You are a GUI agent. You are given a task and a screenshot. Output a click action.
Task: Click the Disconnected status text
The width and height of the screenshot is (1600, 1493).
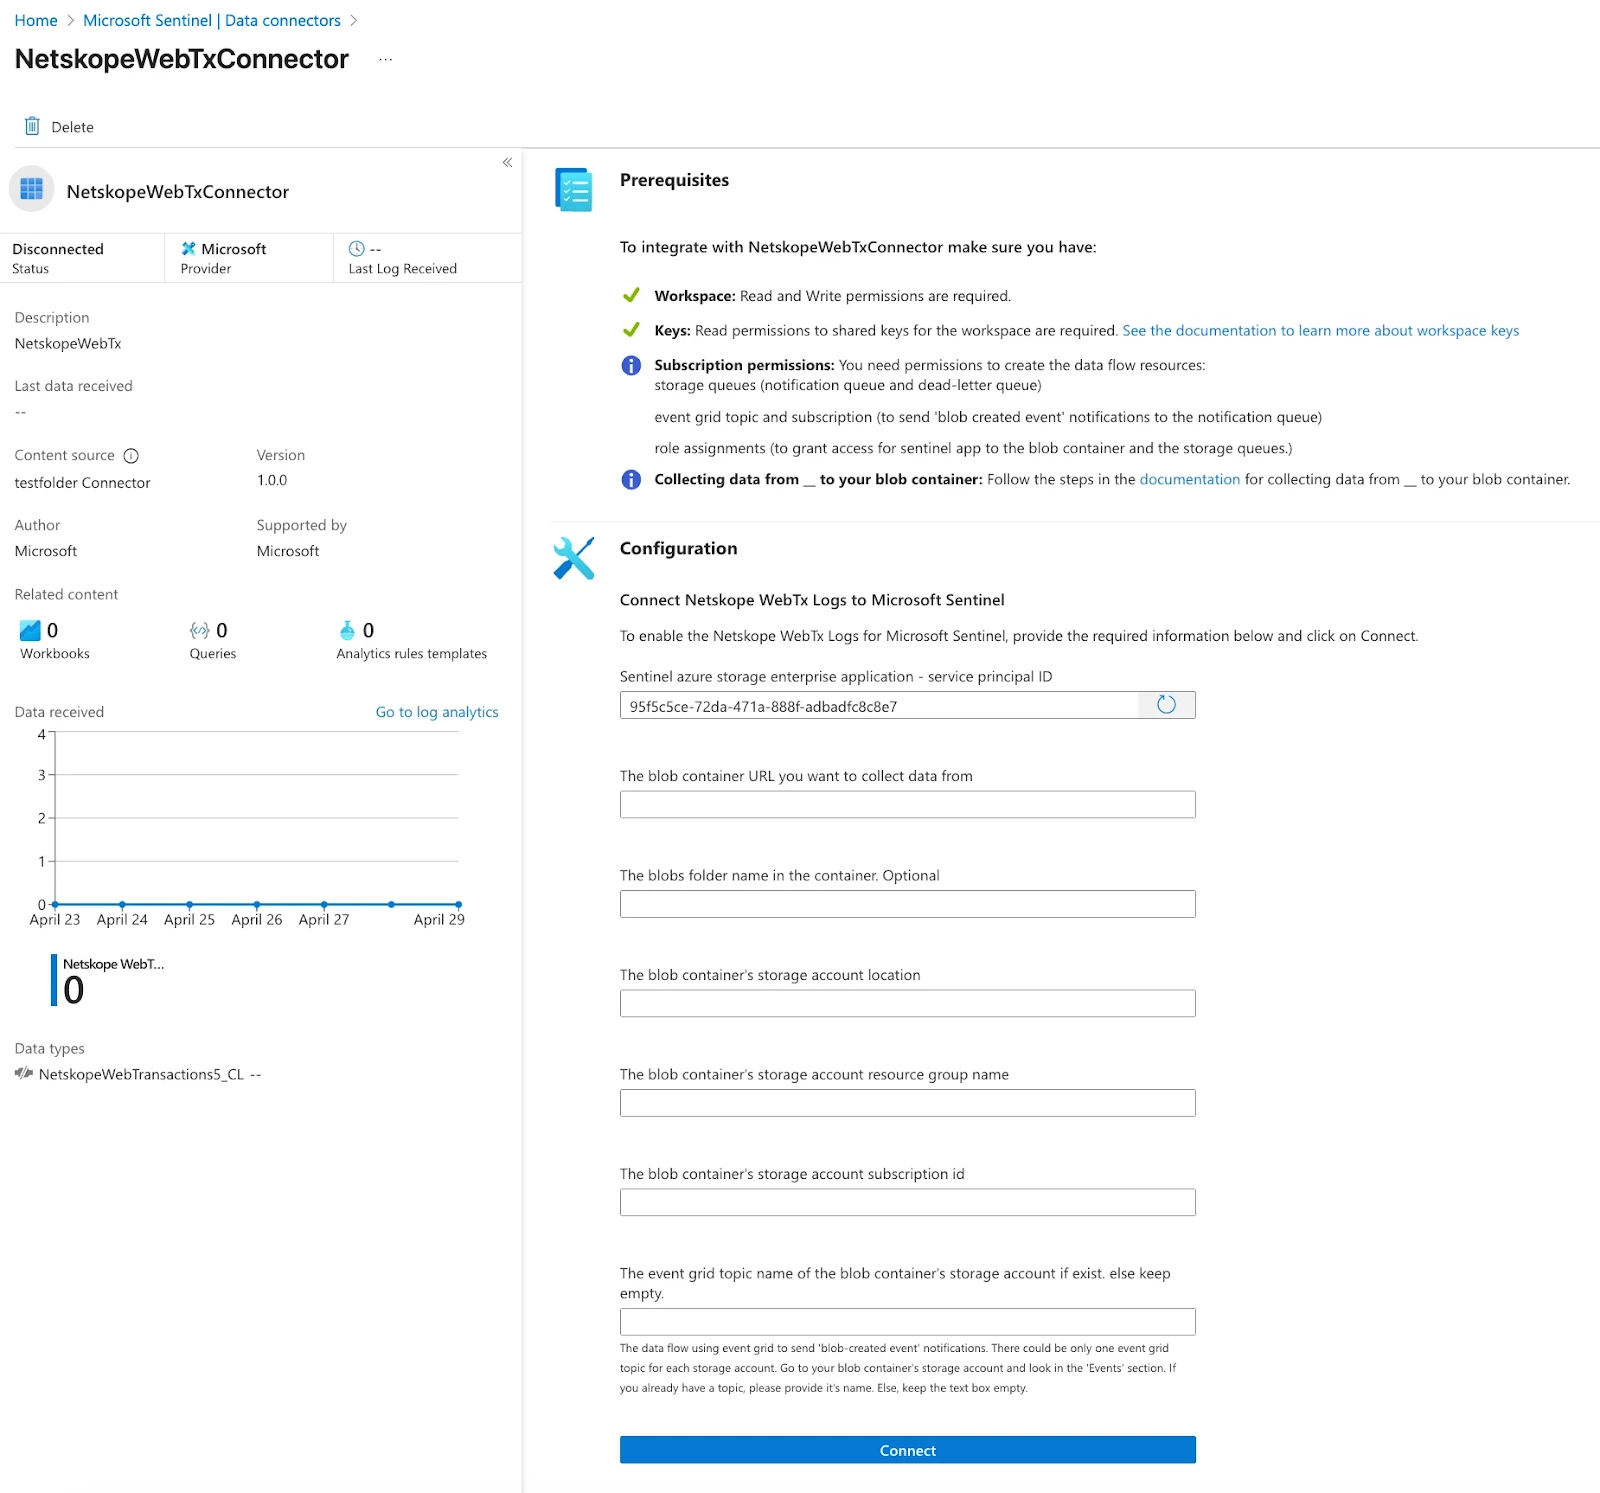[58, 249]
